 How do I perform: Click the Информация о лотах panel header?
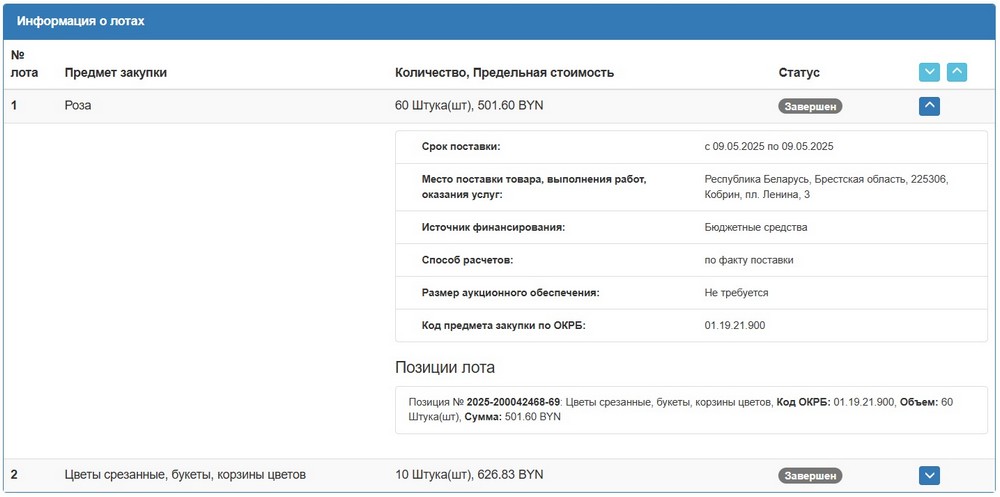click(x=87, y=21)
